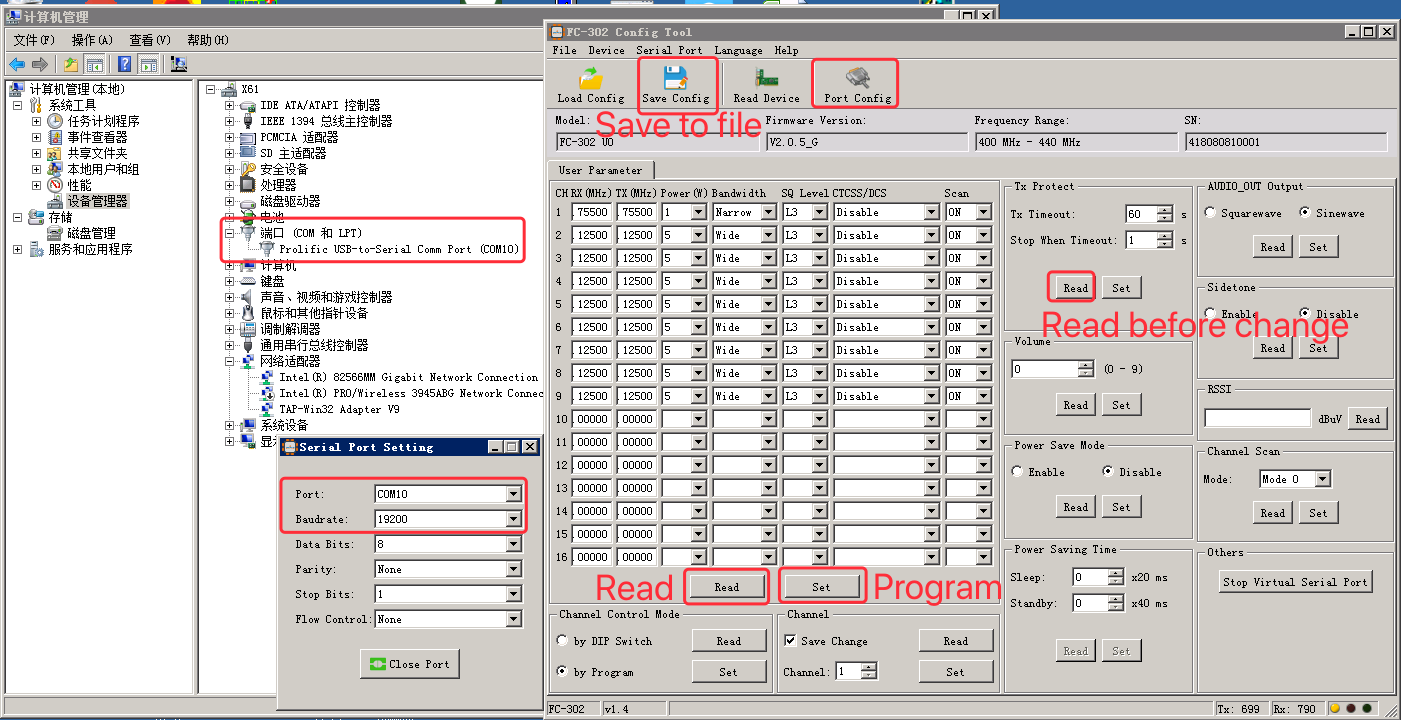Click the RSSI Read button
Image resolution: width=1401 pixels, height=720 pixels.
[x=1367, y=419]
